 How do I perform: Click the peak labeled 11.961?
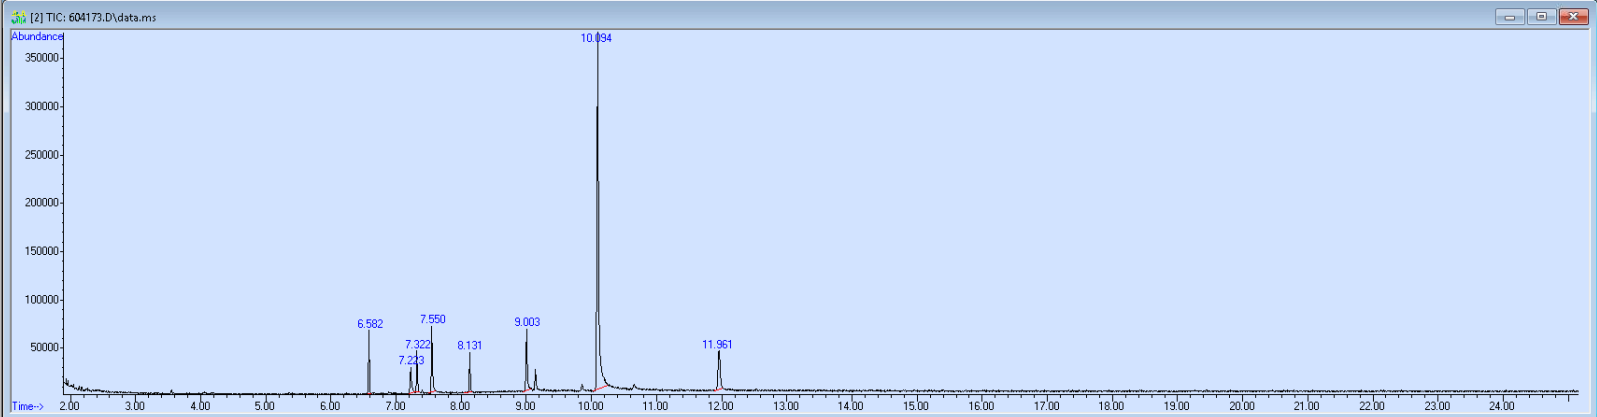[717, 344]
